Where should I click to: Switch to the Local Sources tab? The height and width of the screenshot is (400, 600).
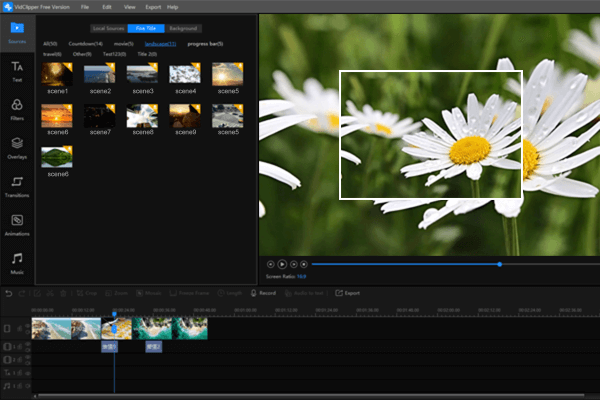(107, 28)
